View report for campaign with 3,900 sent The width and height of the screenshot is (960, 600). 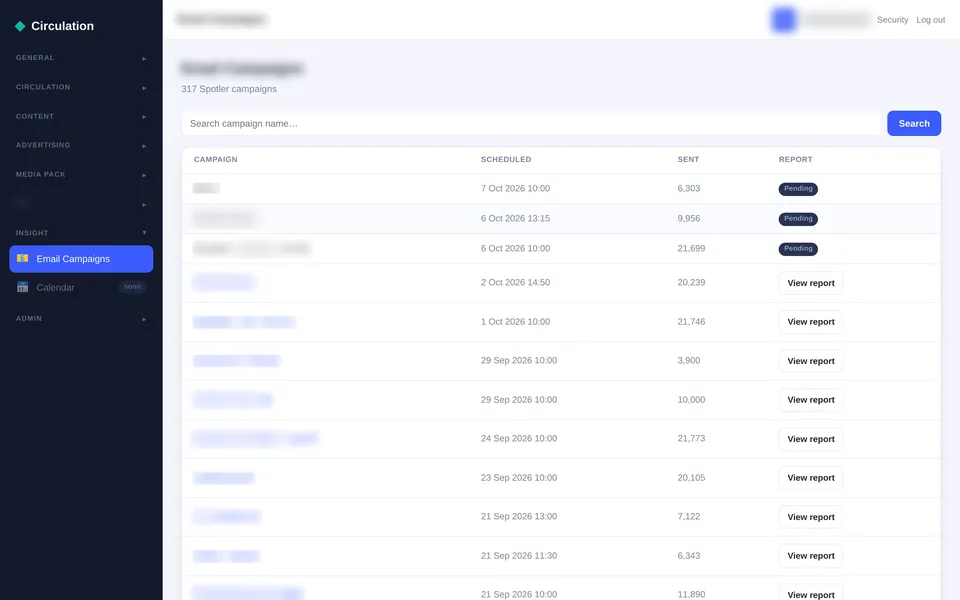[811, 361]
